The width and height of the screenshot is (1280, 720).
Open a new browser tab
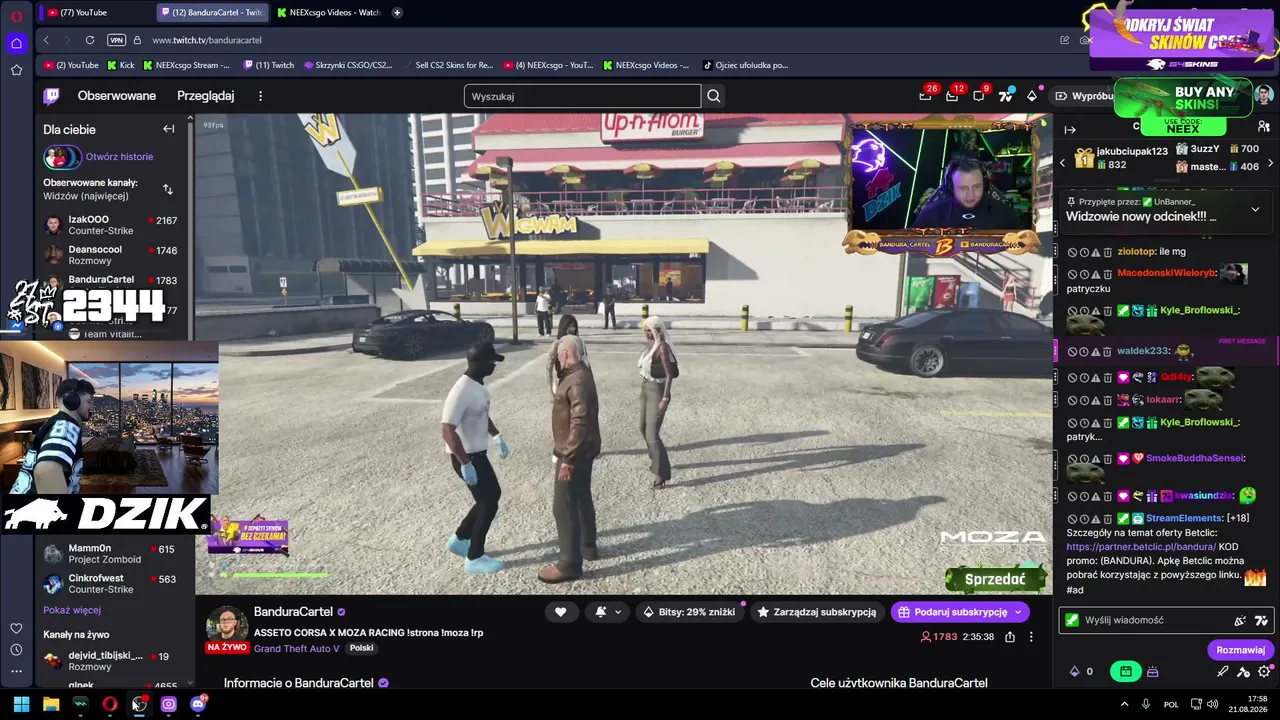pyautogui.click(x=397, y=12)
